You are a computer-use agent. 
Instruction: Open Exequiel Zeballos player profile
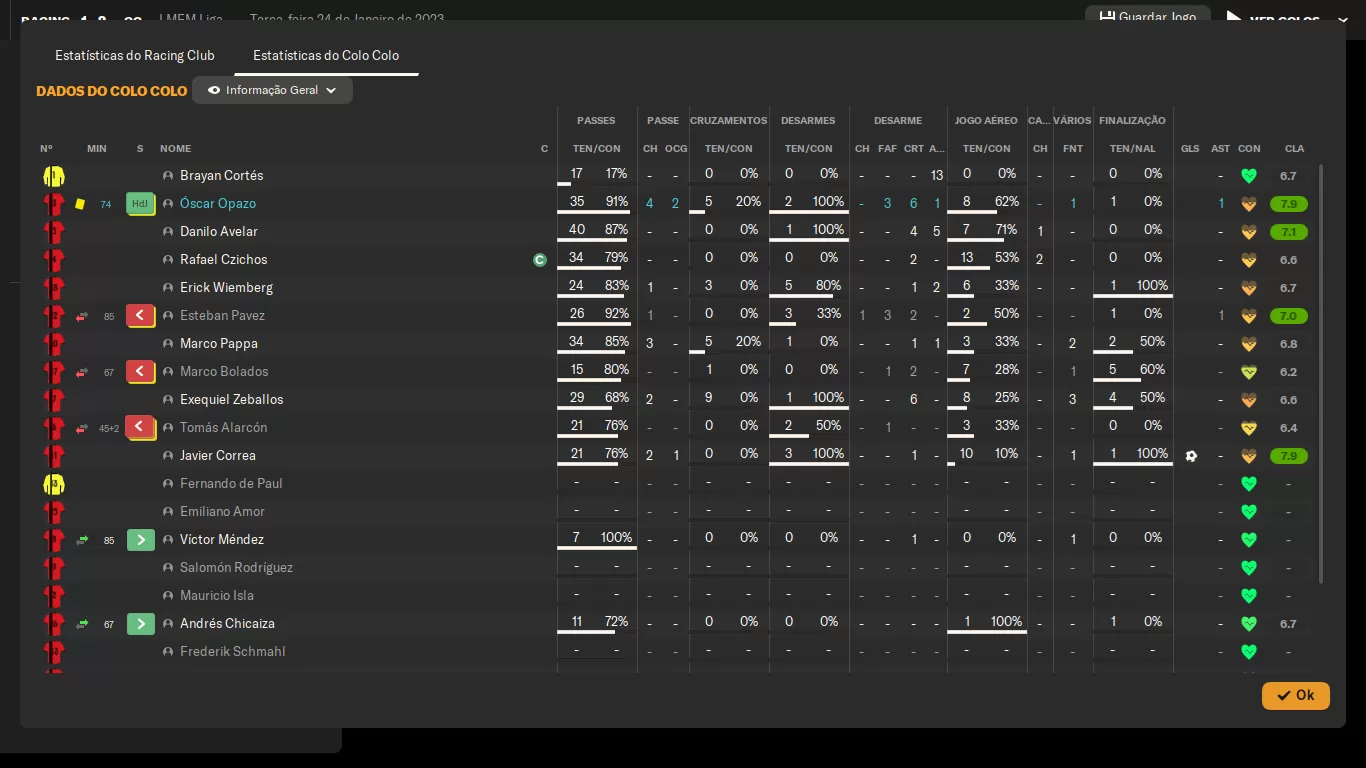tap(232, 400)
